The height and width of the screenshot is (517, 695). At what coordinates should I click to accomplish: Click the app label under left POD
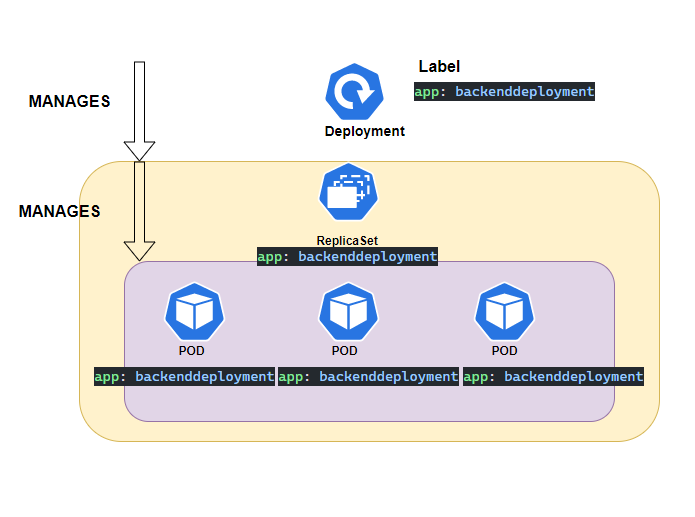pos(184,376)
